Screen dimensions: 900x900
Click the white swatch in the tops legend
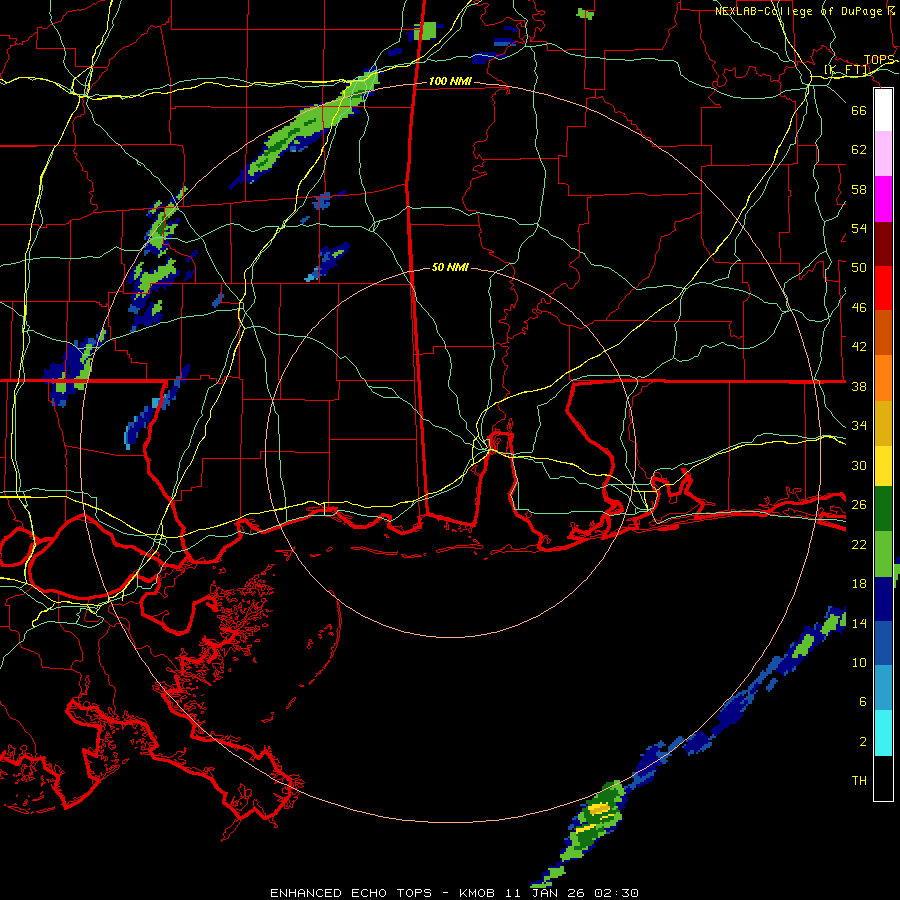point(883,110)
